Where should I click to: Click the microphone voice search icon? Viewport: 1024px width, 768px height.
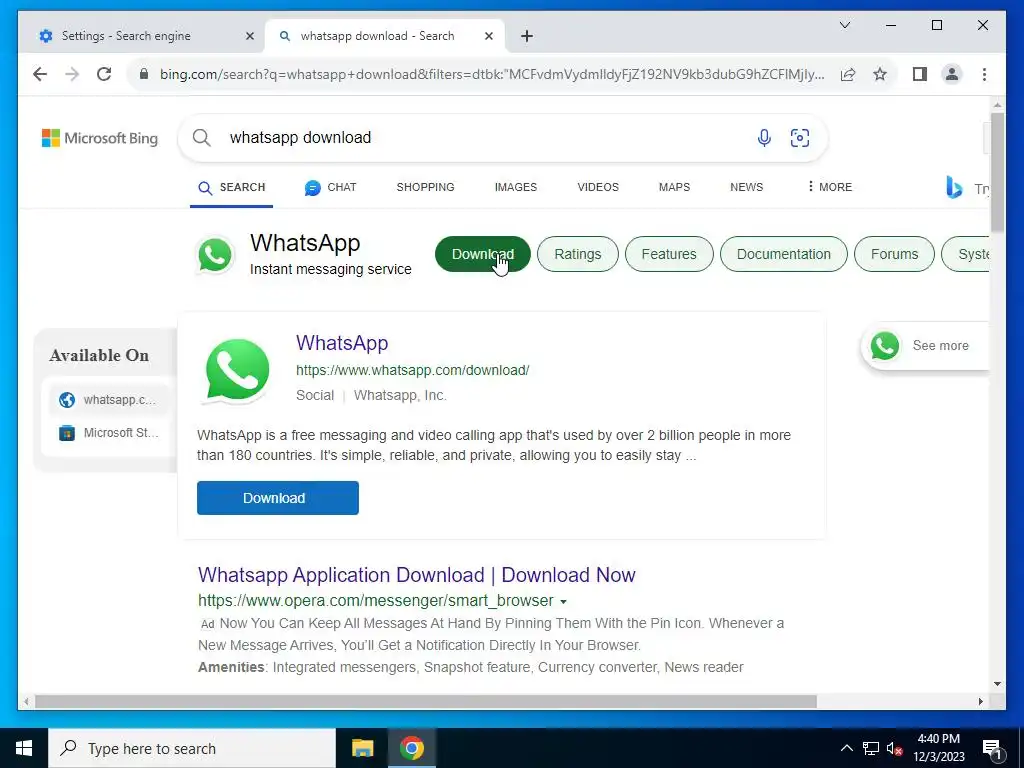point(764,138)
